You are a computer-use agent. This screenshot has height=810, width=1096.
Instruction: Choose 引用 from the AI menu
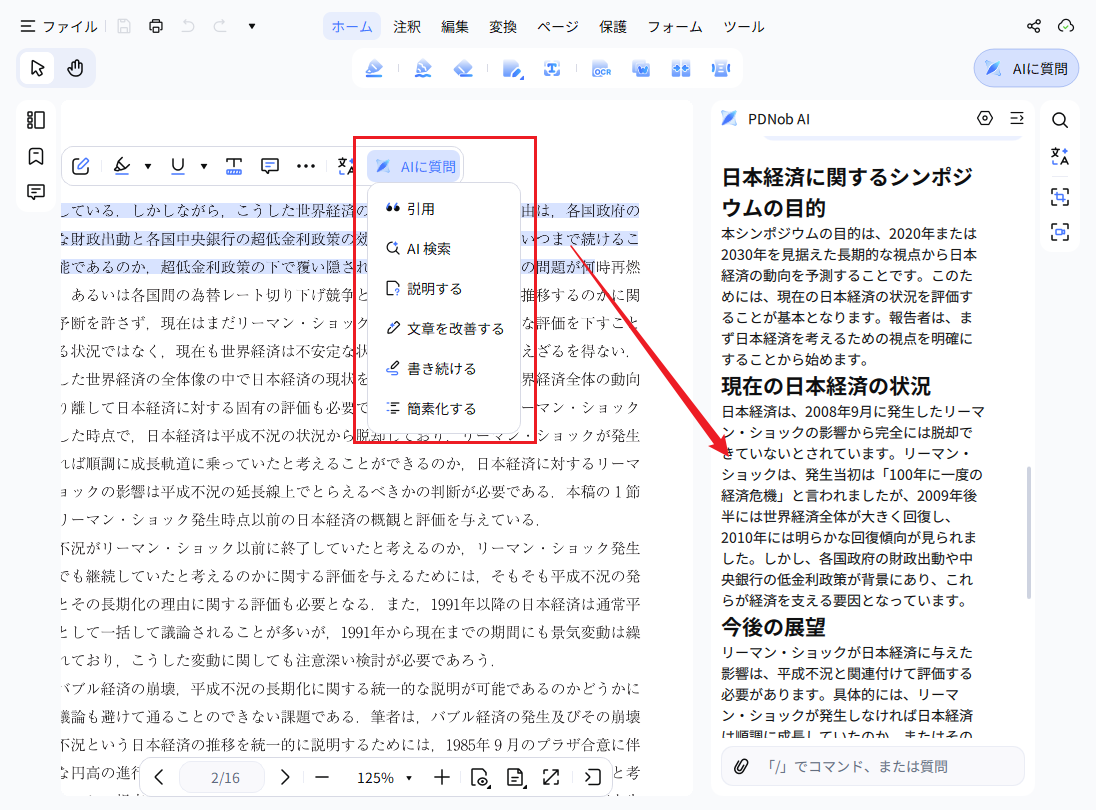click(x=444, y=208)
